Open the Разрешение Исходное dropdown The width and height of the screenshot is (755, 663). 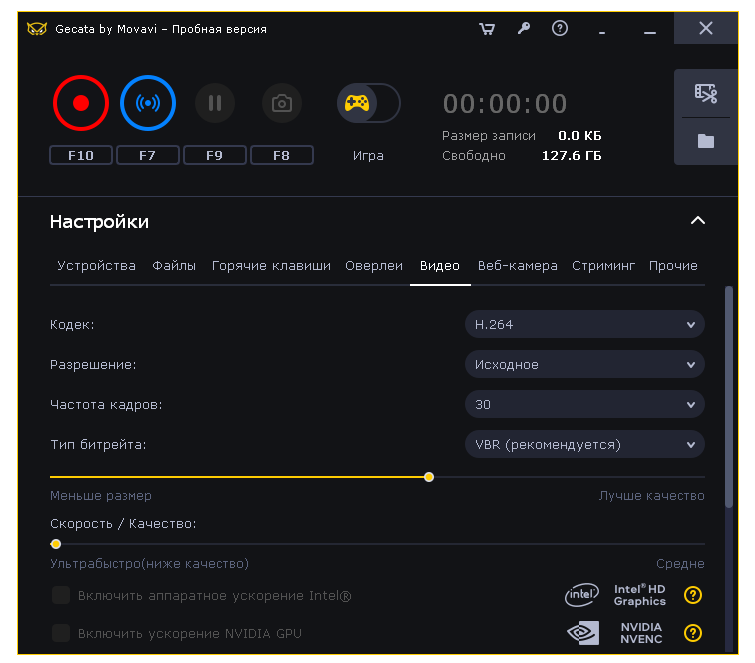pyautogui.click(x=585, y=364)
